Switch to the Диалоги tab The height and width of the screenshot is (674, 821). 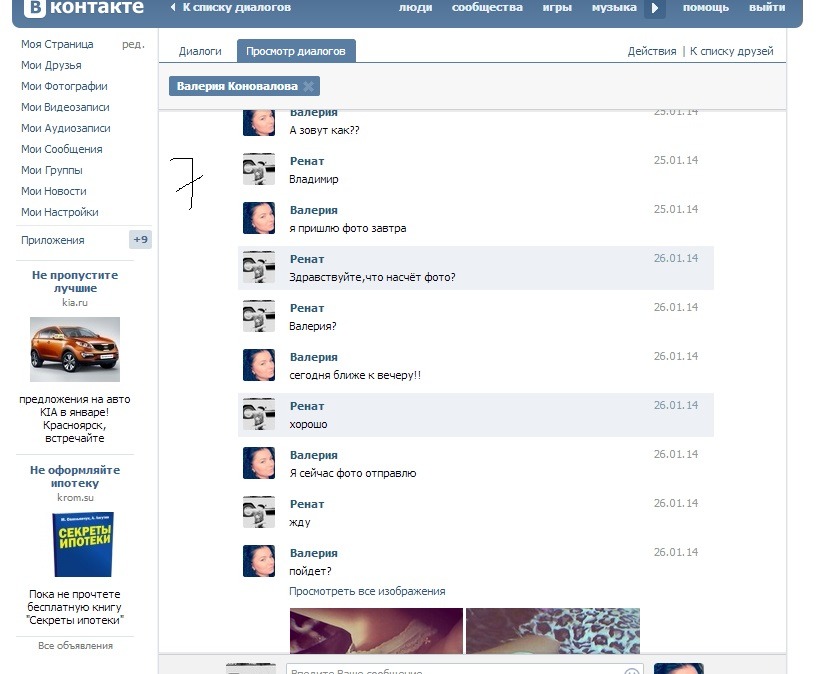point(200,51)
